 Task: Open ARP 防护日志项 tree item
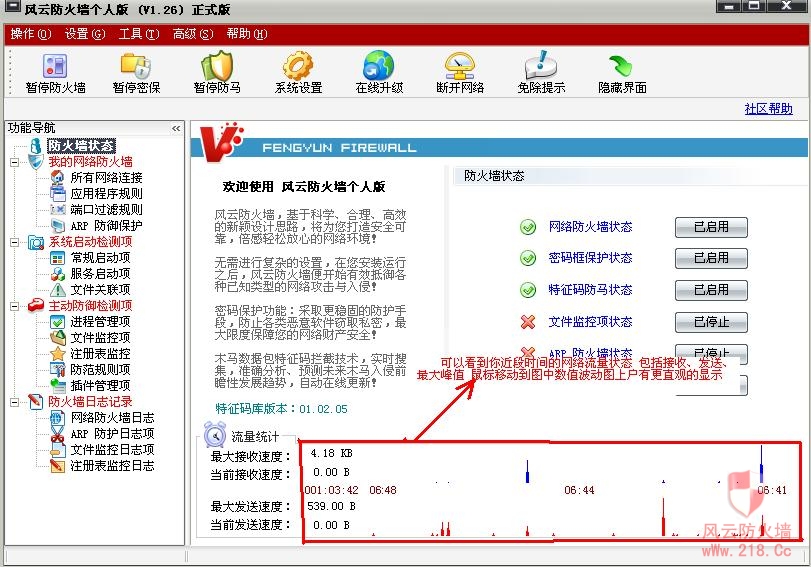pos(112,434)
